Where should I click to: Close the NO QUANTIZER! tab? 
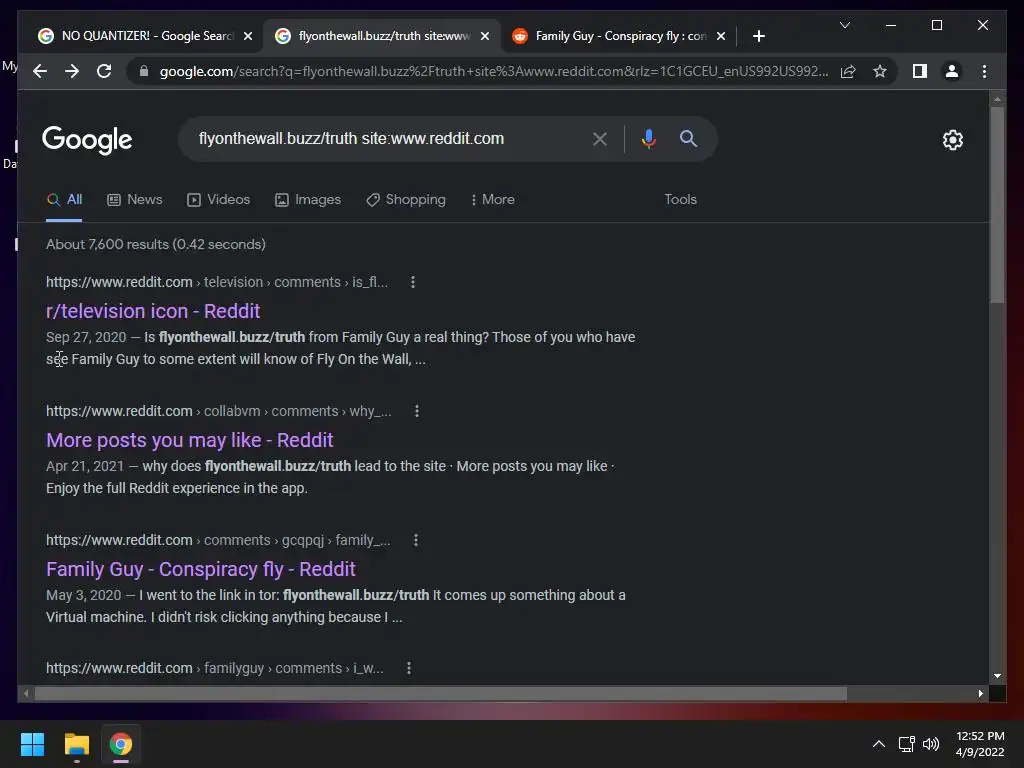[248, 36]
